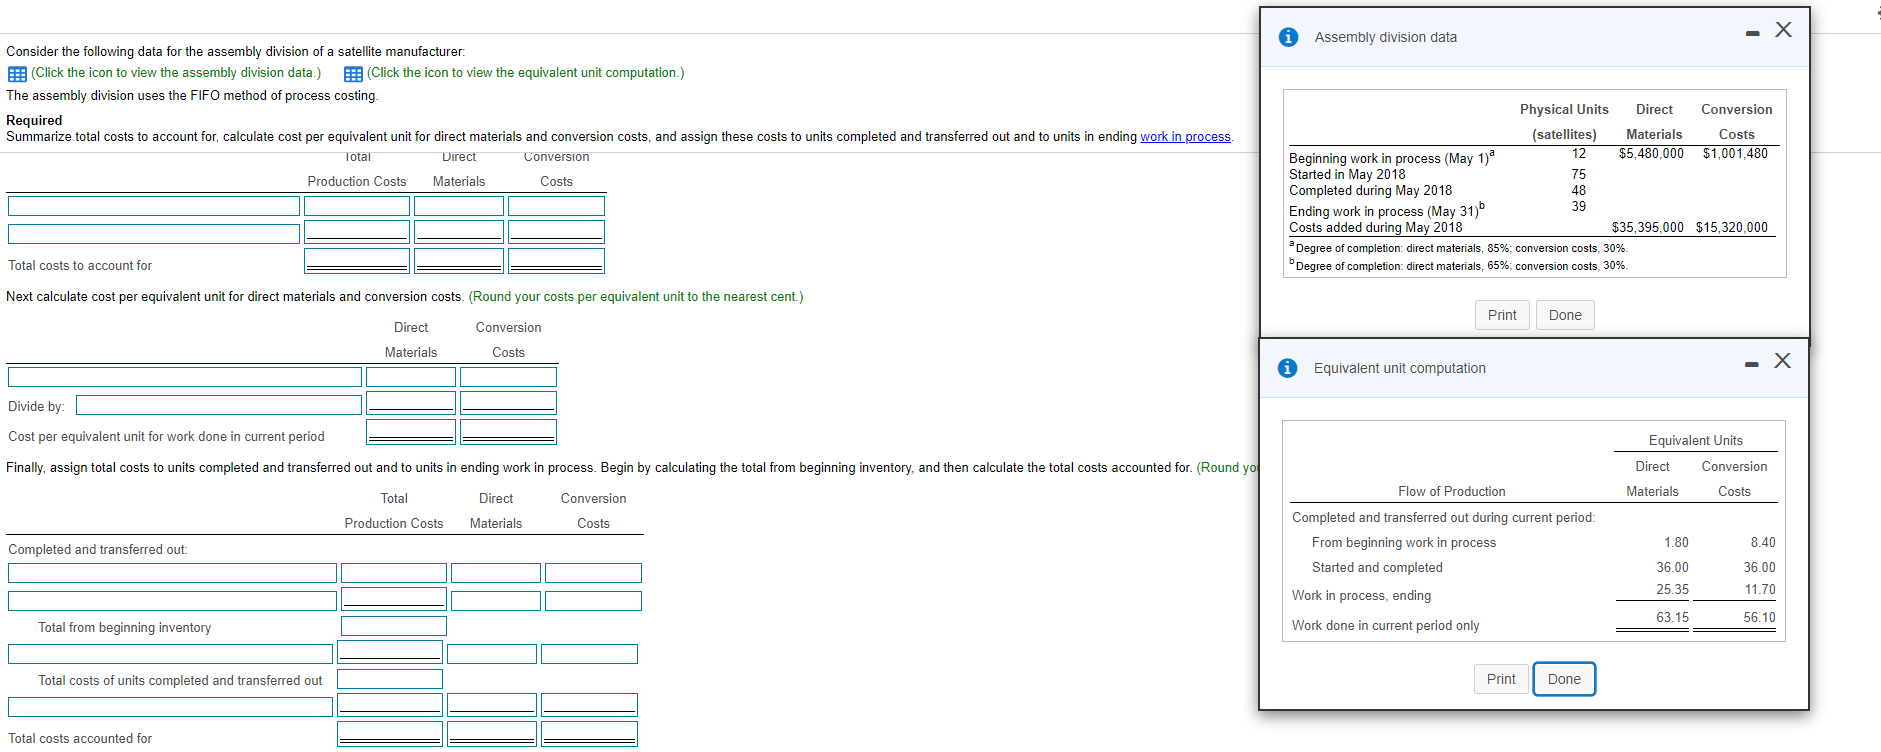Click '(Click the icon to view the equivalent unit computation.)' text

coord(526,73)
